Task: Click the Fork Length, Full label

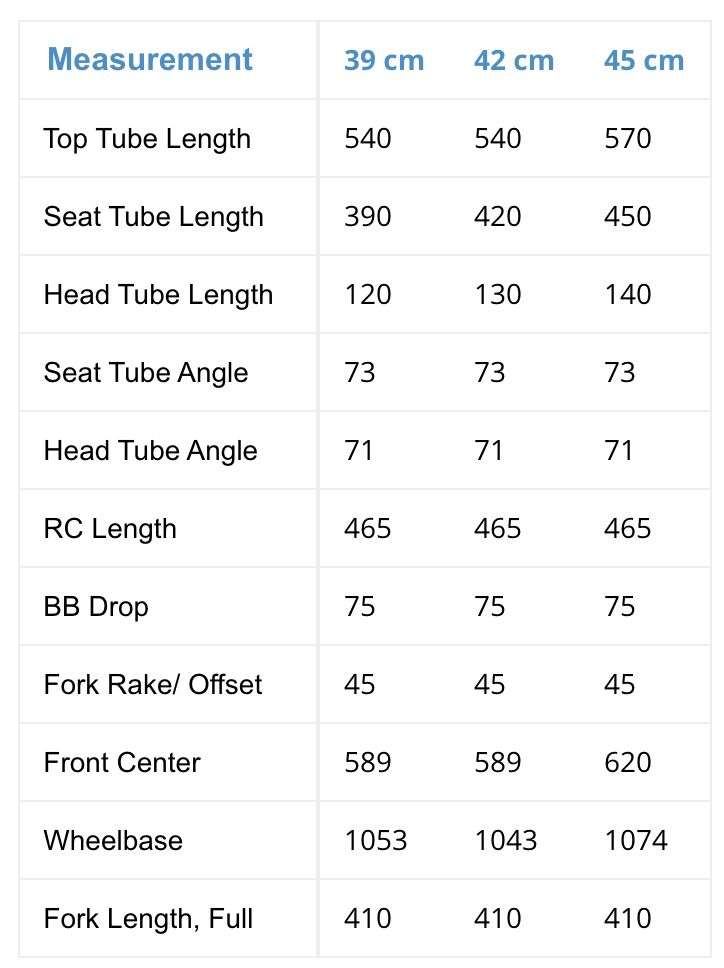Action: [148, 918]
